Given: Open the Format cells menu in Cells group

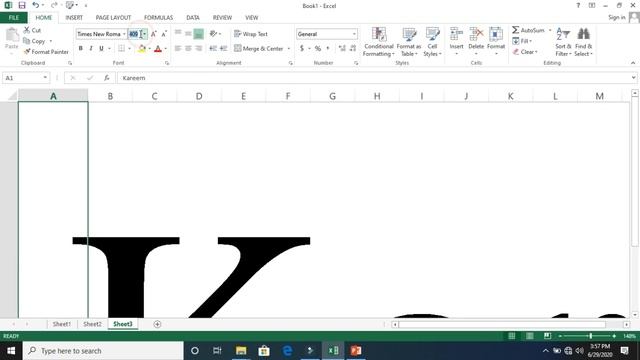Looking at the screenshot, I should [x=496, y=41].
